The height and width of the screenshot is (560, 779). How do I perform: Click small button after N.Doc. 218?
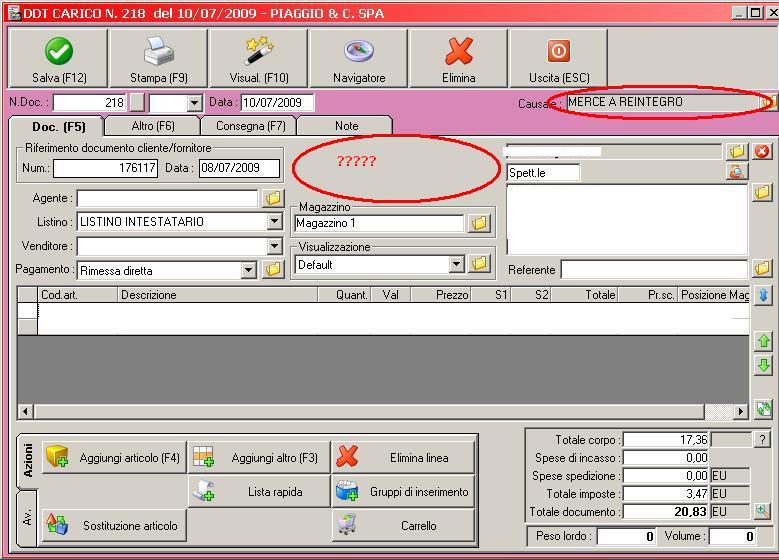(137, 103)
